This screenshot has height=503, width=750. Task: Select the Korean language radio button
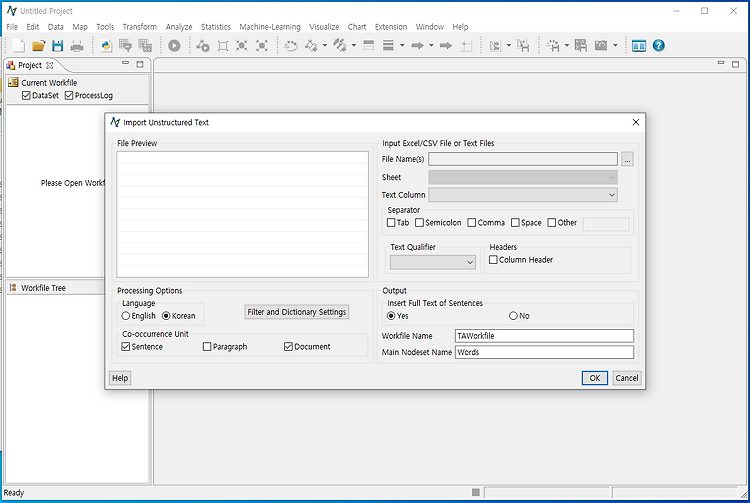click(x=166, y=316)
